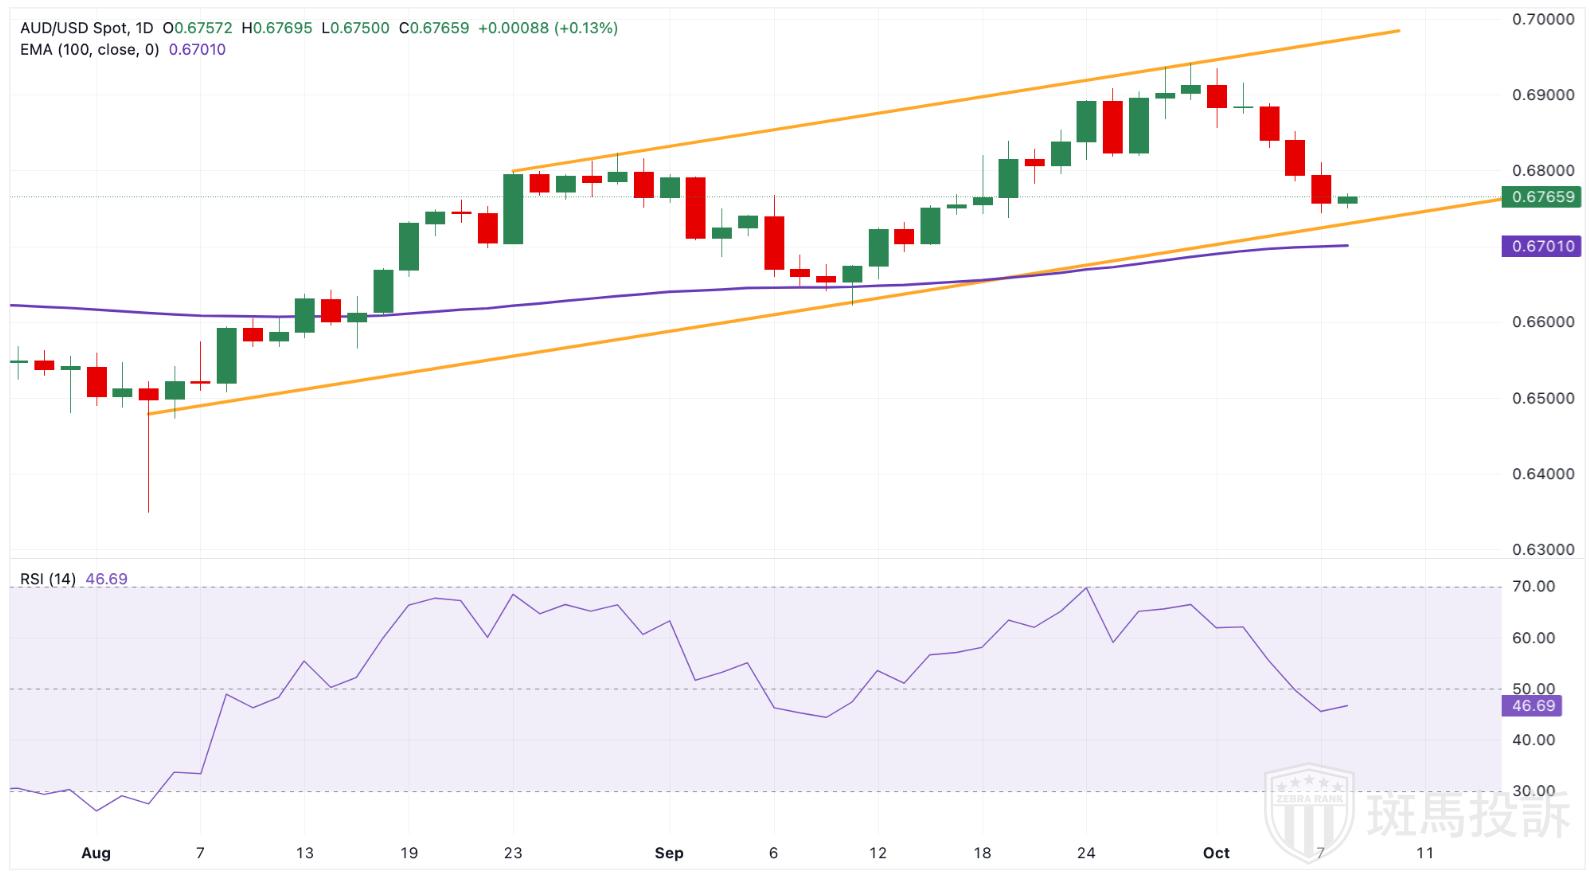Click the 70.00 RSI axis level label
Screen dimensions: 1589x876
(1533, 586)
